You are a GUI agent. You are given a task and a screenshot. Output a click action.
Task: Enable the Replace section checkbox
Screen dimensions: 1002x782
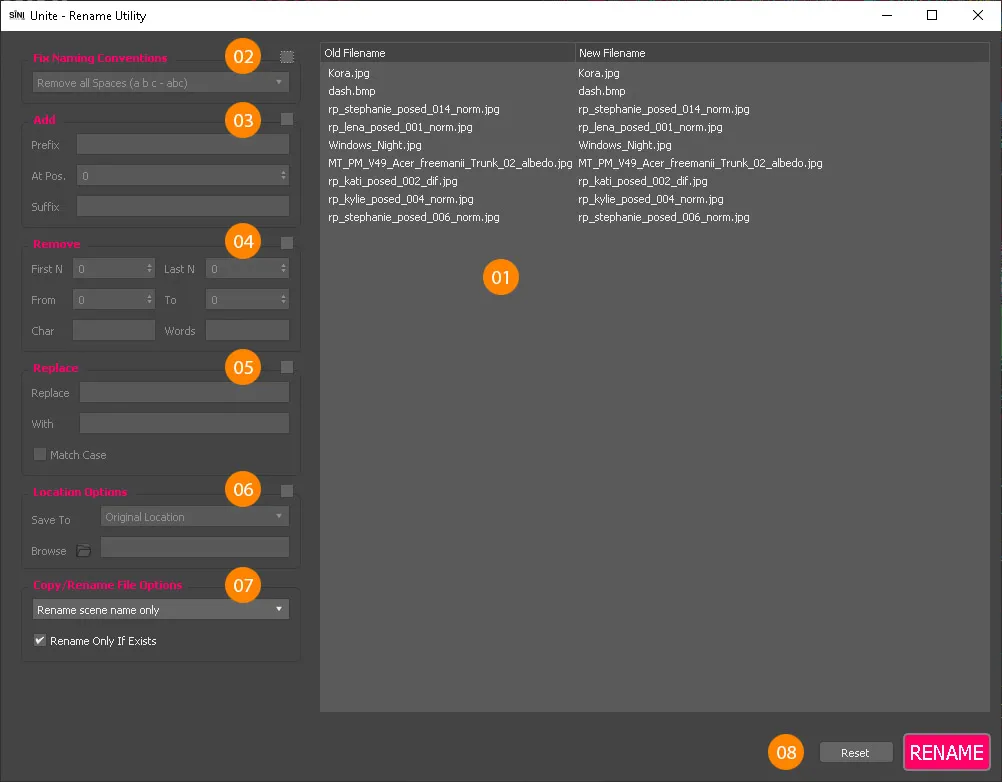[x=287, y=367]
